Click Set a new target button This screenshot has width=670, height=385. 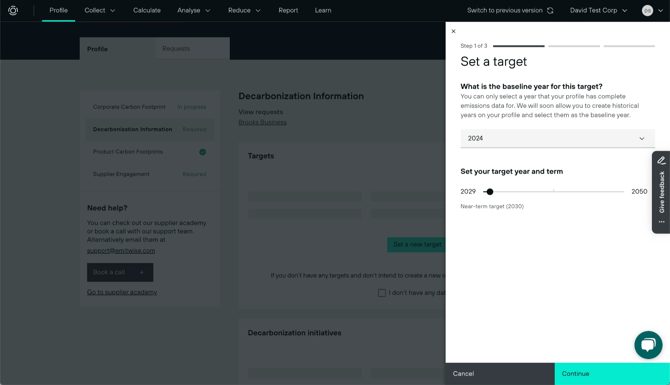point(417,244)
